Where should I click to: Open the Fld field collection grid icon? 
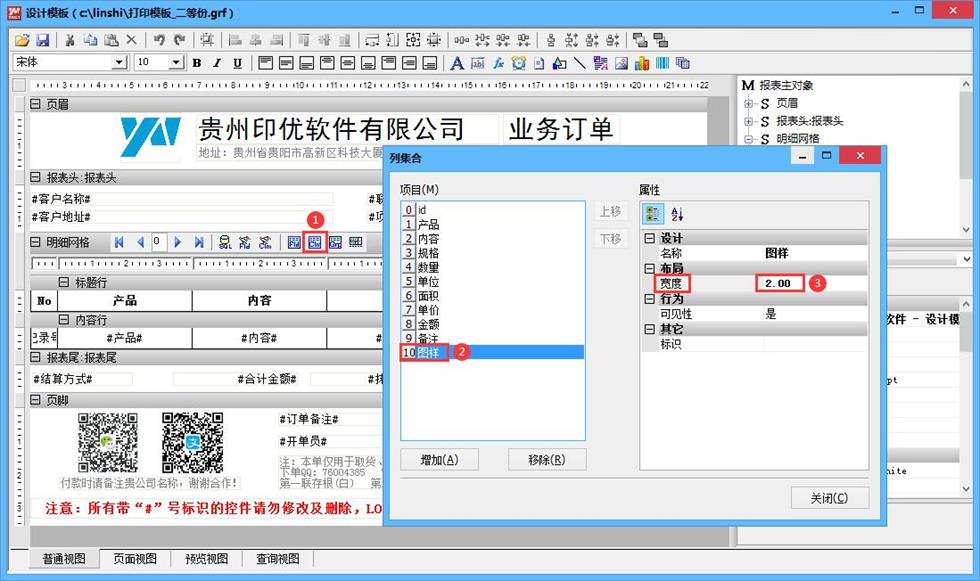coord(294,242)
